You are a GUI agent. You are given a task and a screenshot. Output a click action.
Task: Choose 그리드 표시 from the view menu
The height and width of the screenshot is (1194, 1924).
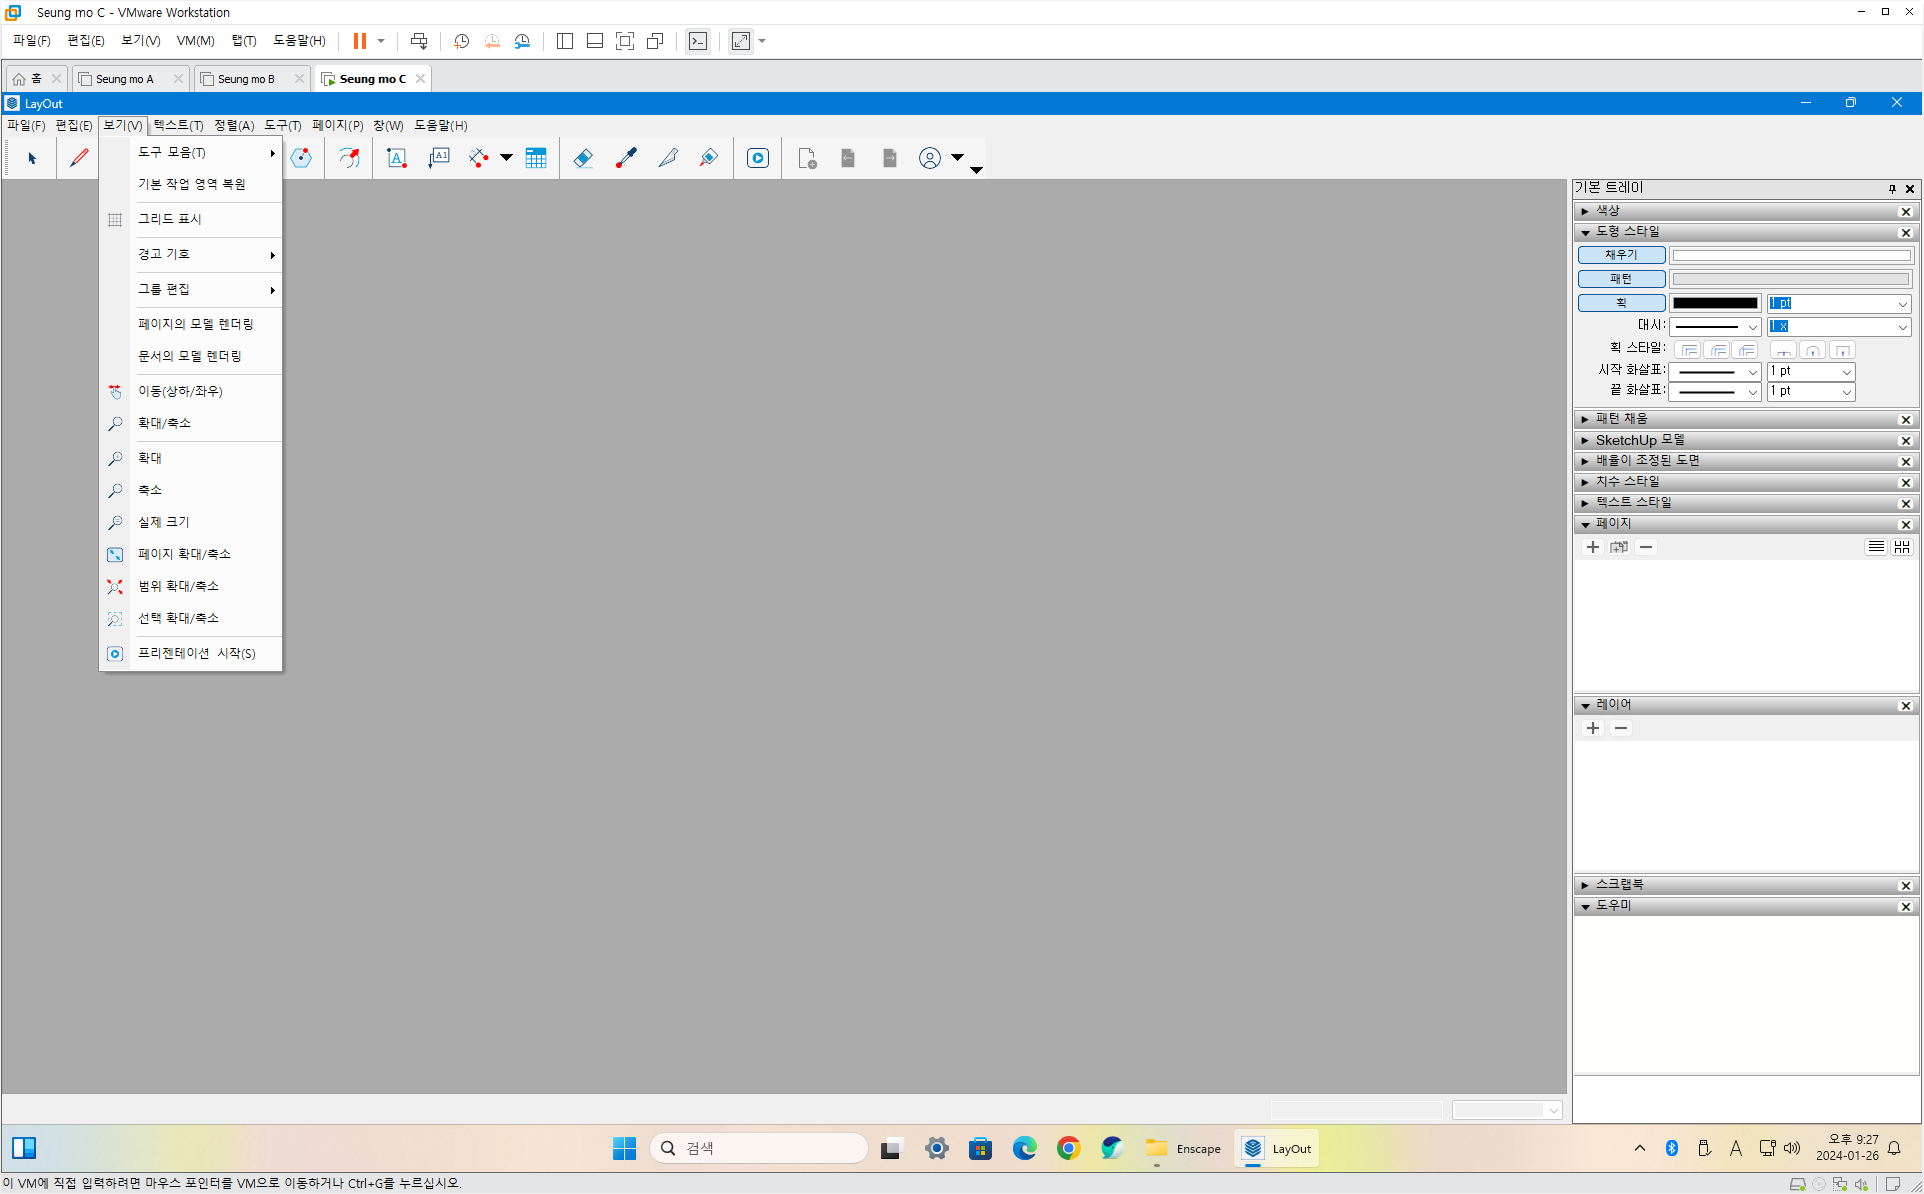170,219
